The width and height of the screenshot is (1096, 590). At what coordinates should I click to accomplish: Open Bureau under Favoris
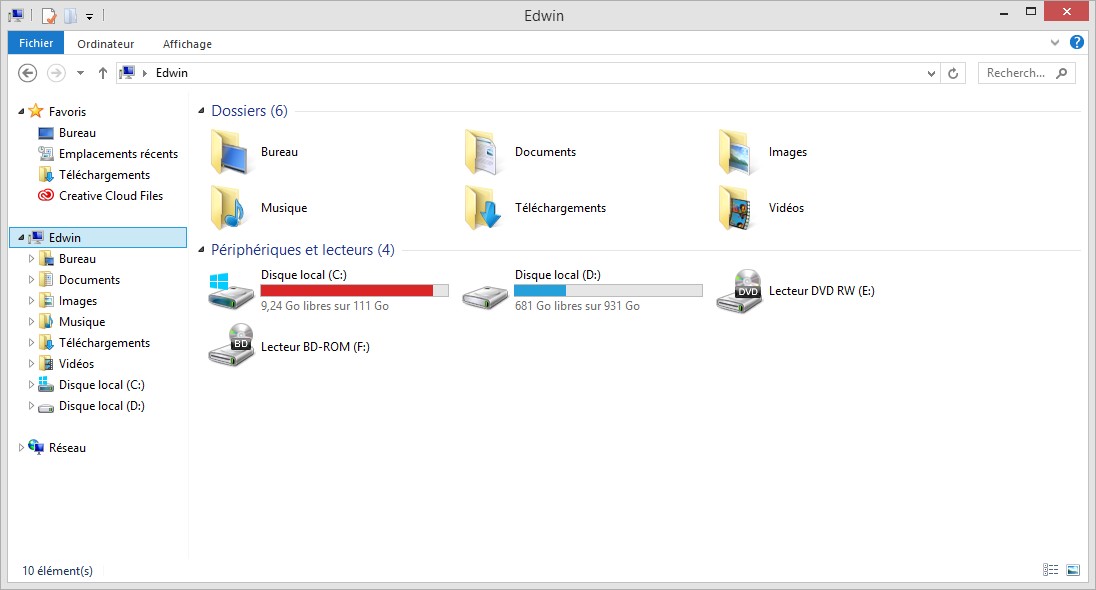coord(67,133)
